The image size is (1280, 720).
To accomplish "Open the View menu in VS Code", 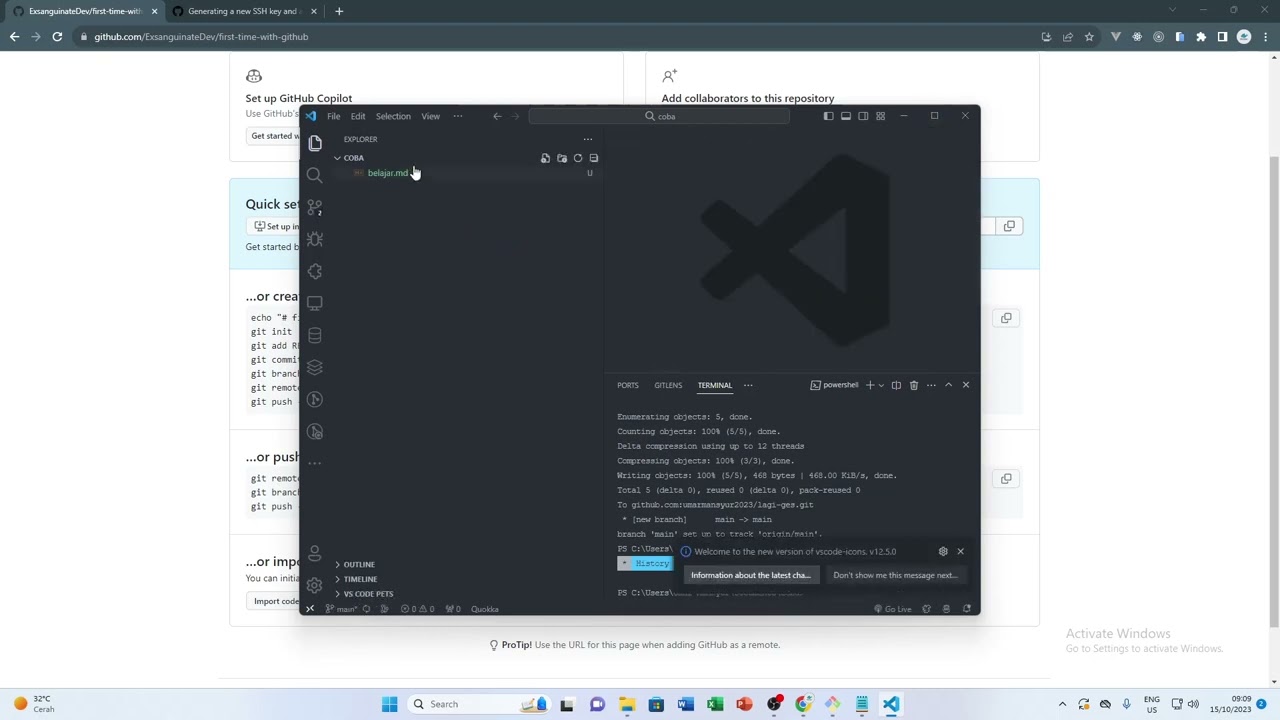I will (430, 116).
